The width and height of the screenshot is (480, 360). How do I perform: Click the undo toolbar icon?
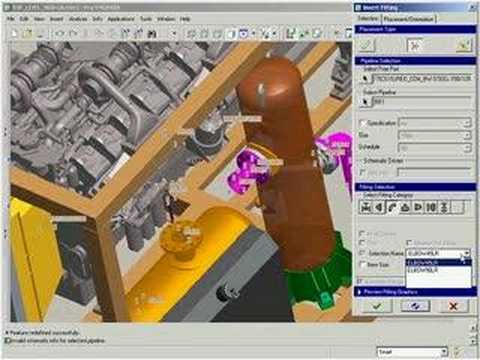(60, 33)
